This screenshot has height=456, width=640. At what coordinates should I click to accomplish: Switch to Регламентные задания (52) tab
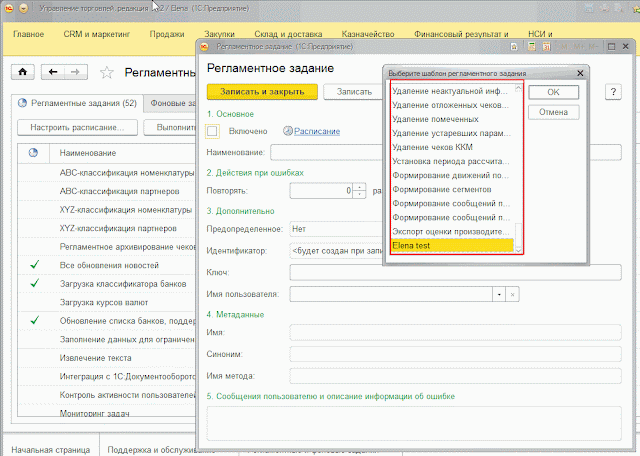[78, 103]
